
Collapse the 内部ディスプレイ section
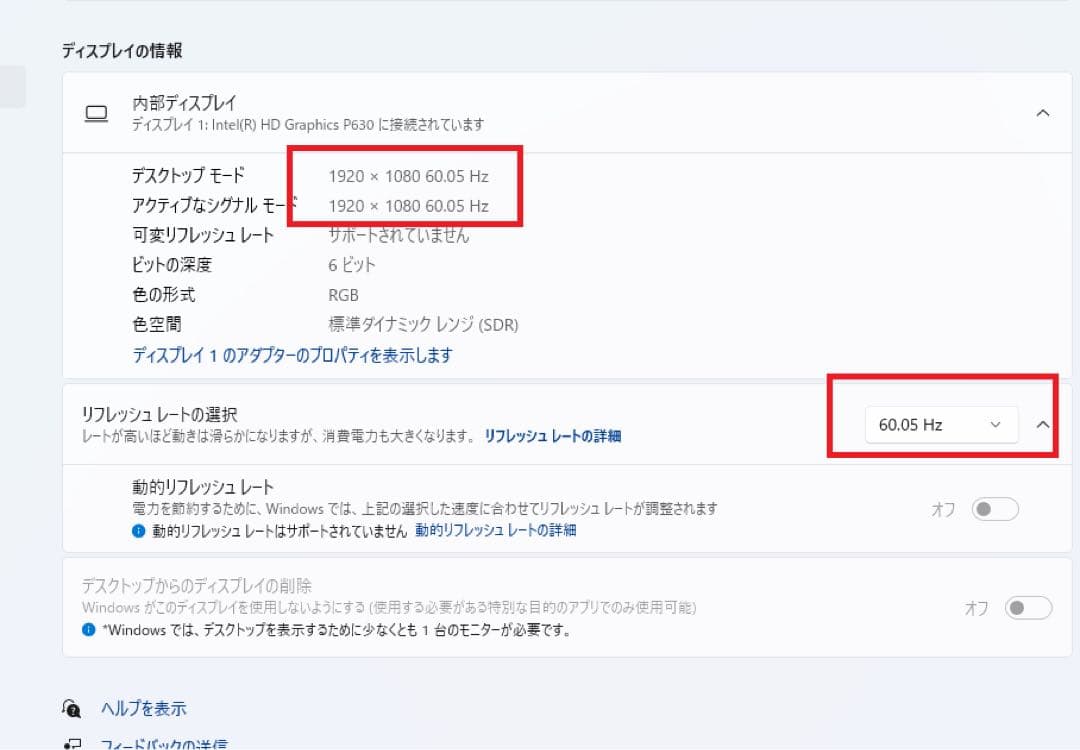[1044, 113]
